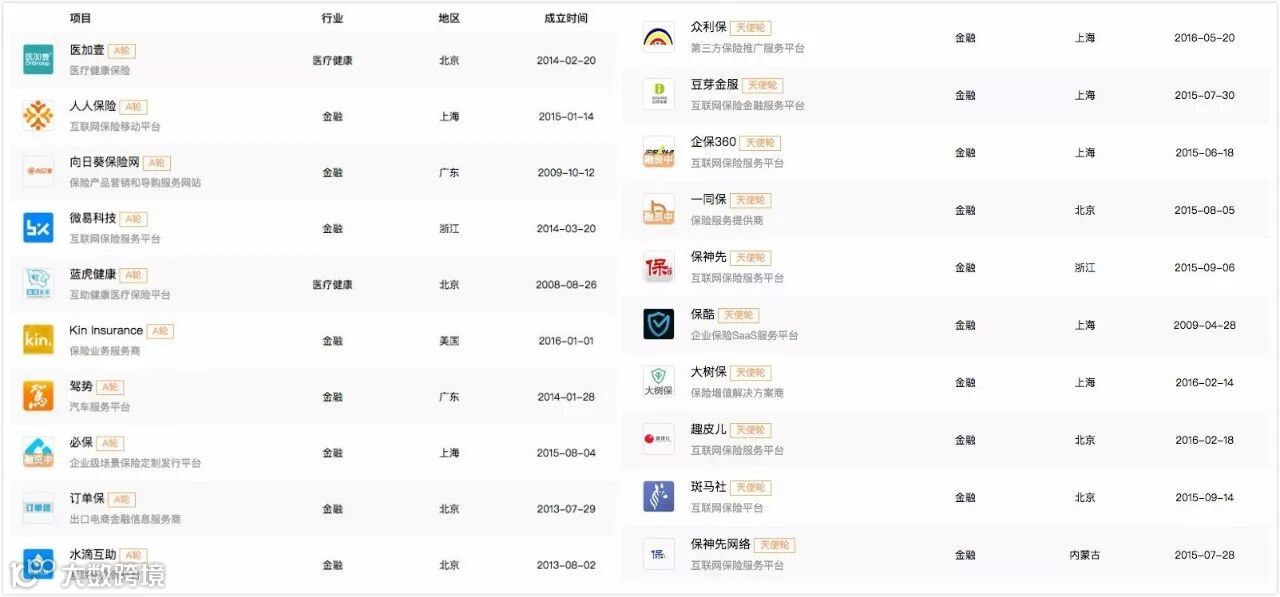This screenshot has width=1280, height=597.
Task: Click the 向日葵保险网 logo
Action: pyautogui.click(x=38, y=172)
